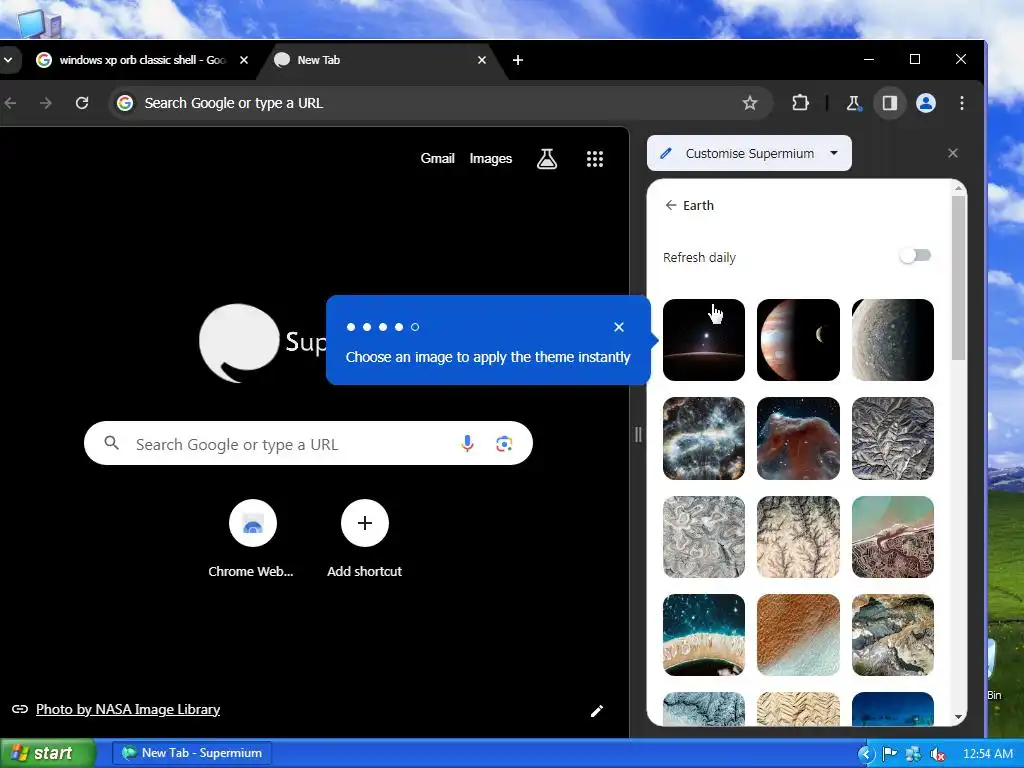The width and height of the screenshot is (1024, 768).
Task: Pick the brown and grey rocky mountains thumbnail
Action: coord(893,635)
